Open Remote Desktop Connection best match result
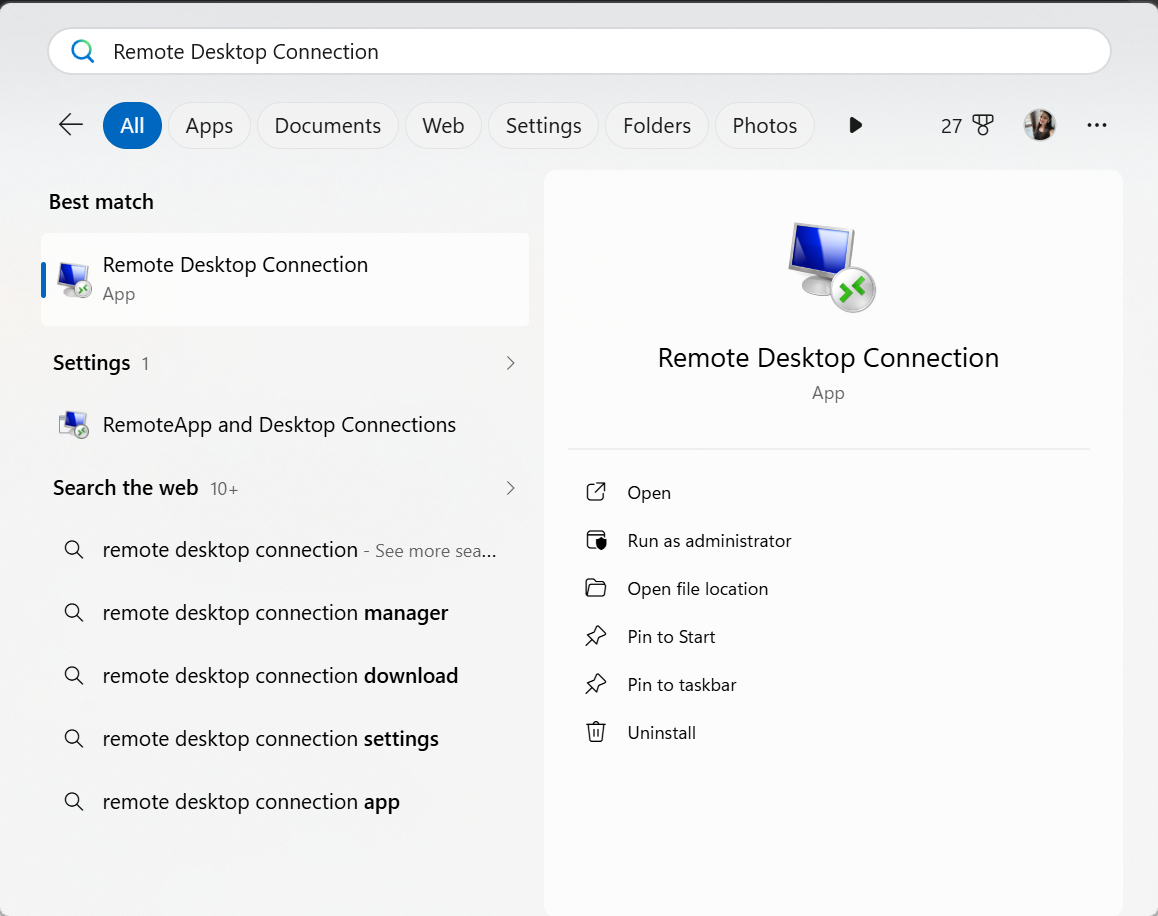This screenshot has width=1158, height=916. pos(285,279)
